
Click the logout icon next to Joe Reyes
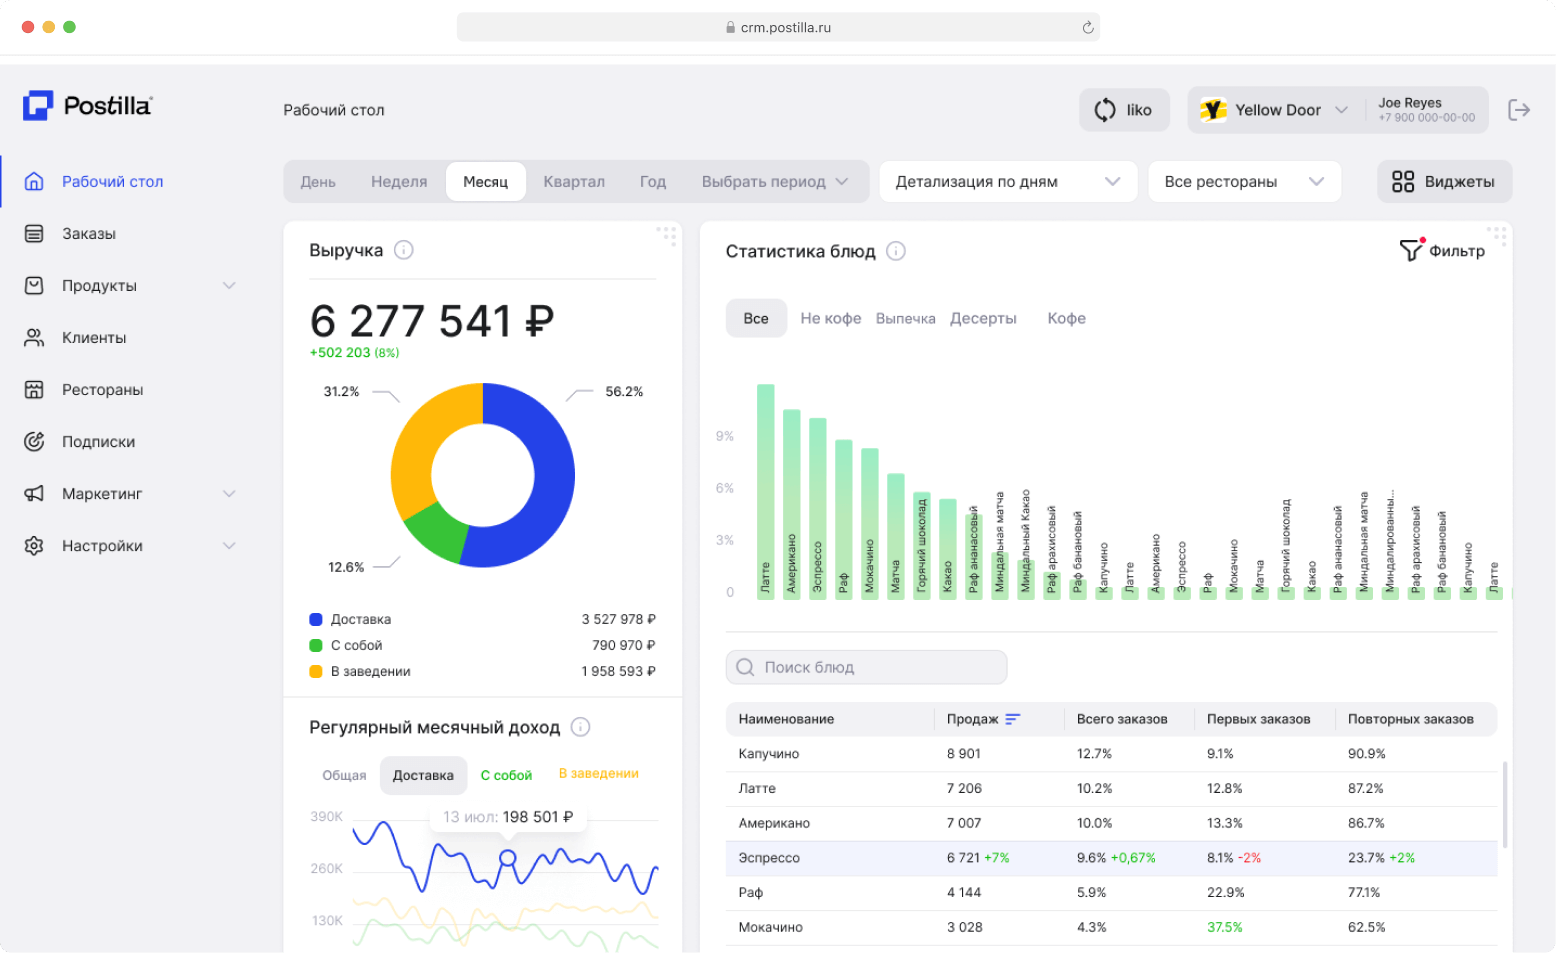pos(1519,110)
